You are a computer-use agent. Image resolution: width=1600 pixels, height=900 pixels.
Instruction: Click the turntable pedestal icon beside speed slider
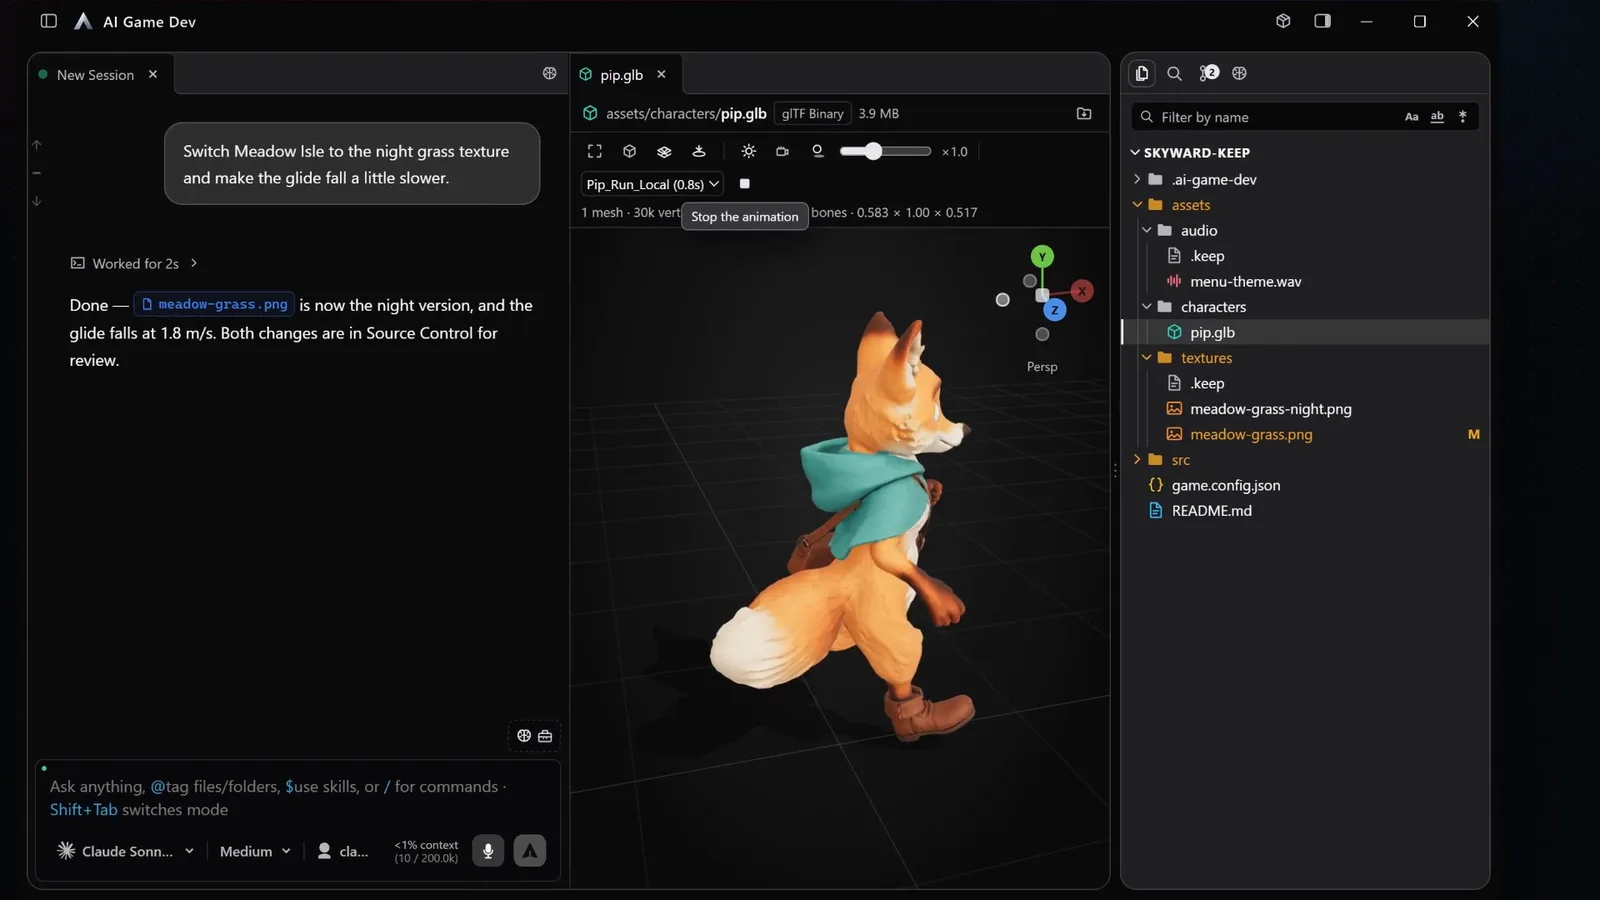tap(818, 151)
